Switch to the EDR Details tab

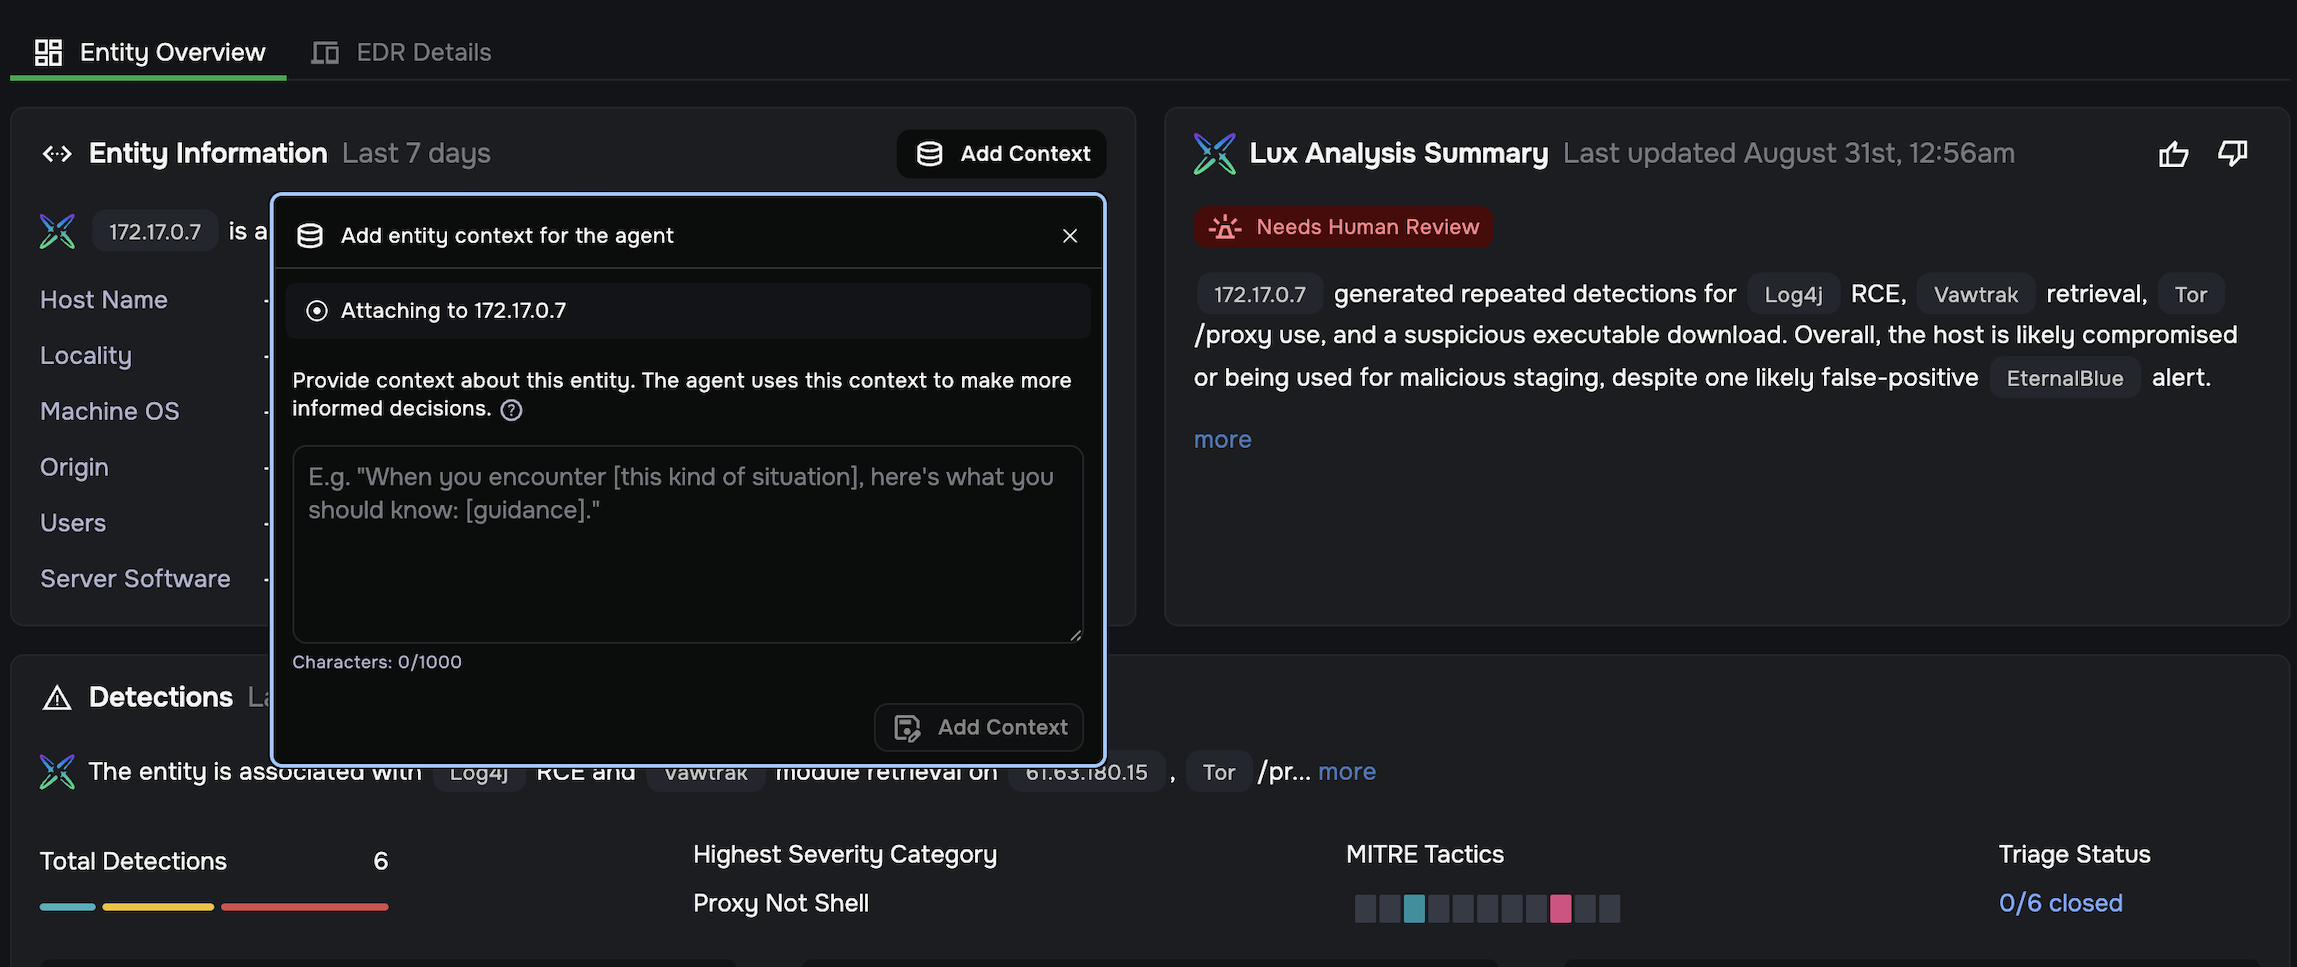(402, 52)
